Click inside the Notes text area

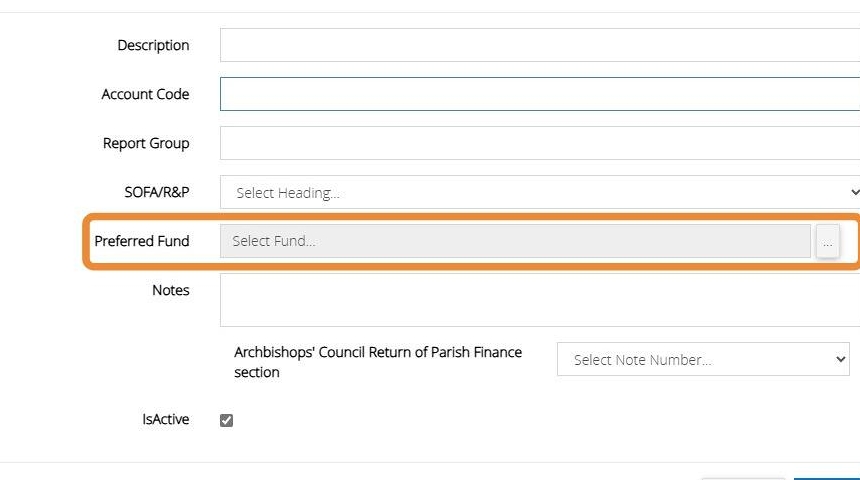coord(540,300)
